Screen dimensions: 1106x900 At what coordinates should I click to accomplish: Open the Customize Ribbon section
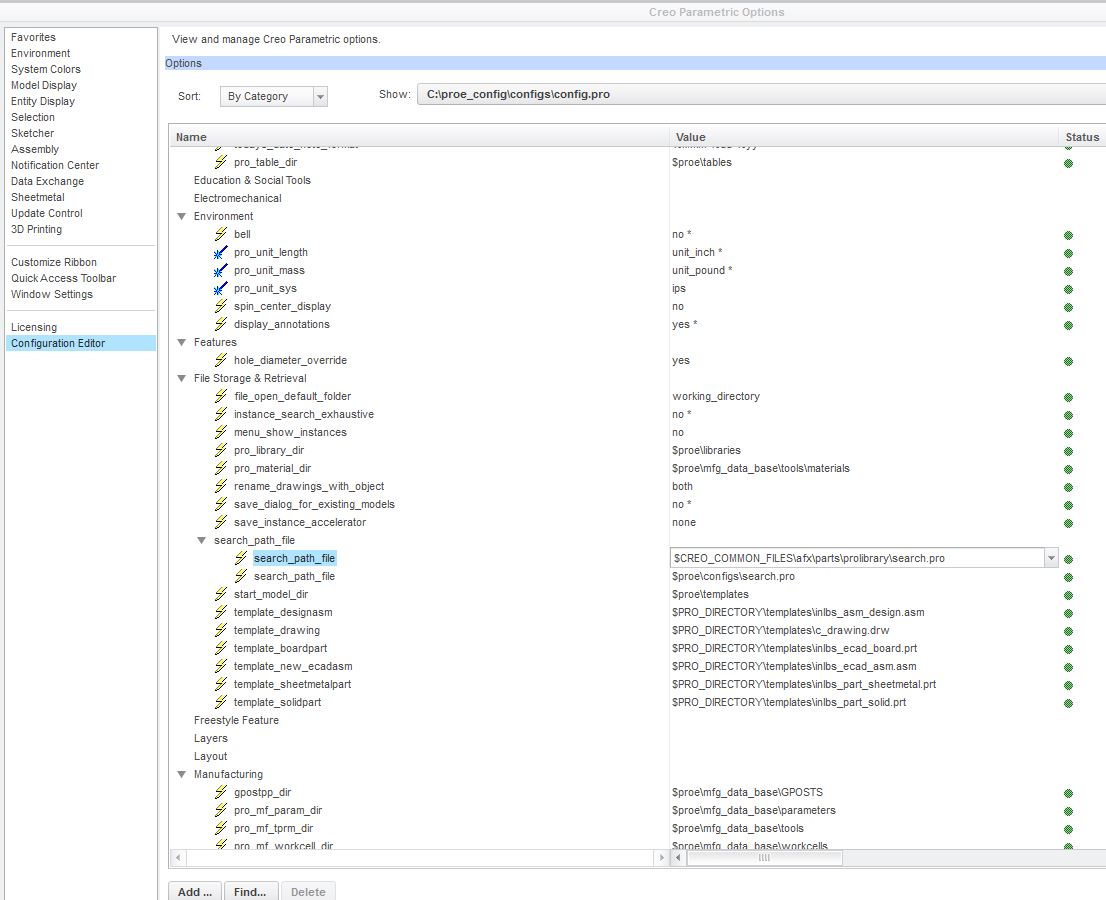point(54,262)
